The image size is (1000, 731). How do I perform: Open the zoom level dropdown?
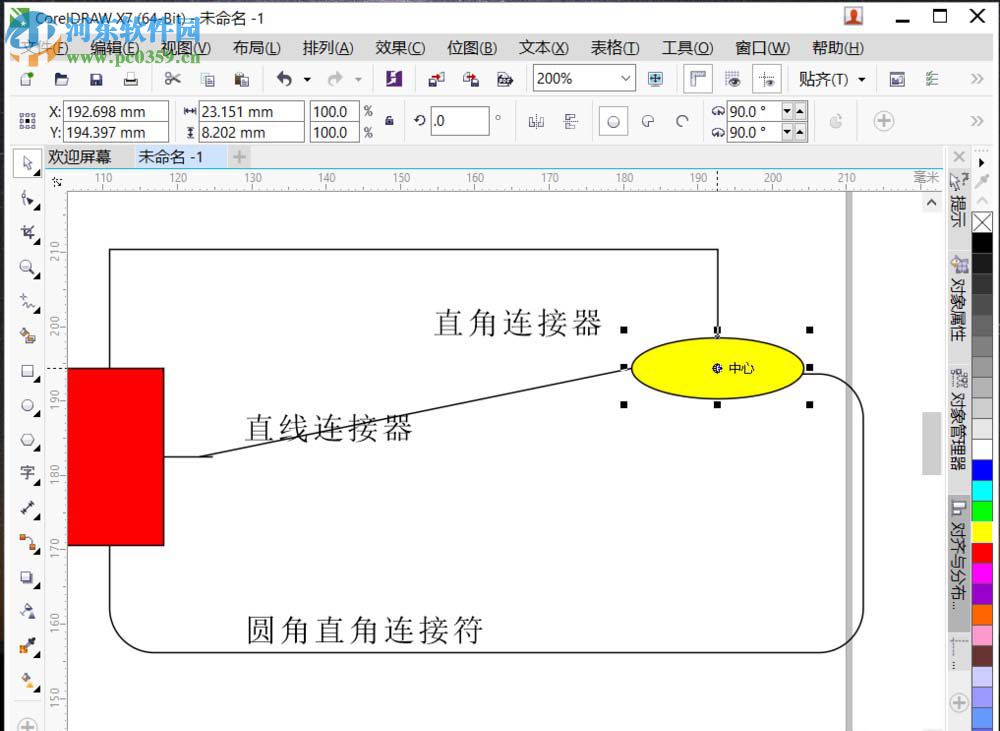[x=626, y=78]
